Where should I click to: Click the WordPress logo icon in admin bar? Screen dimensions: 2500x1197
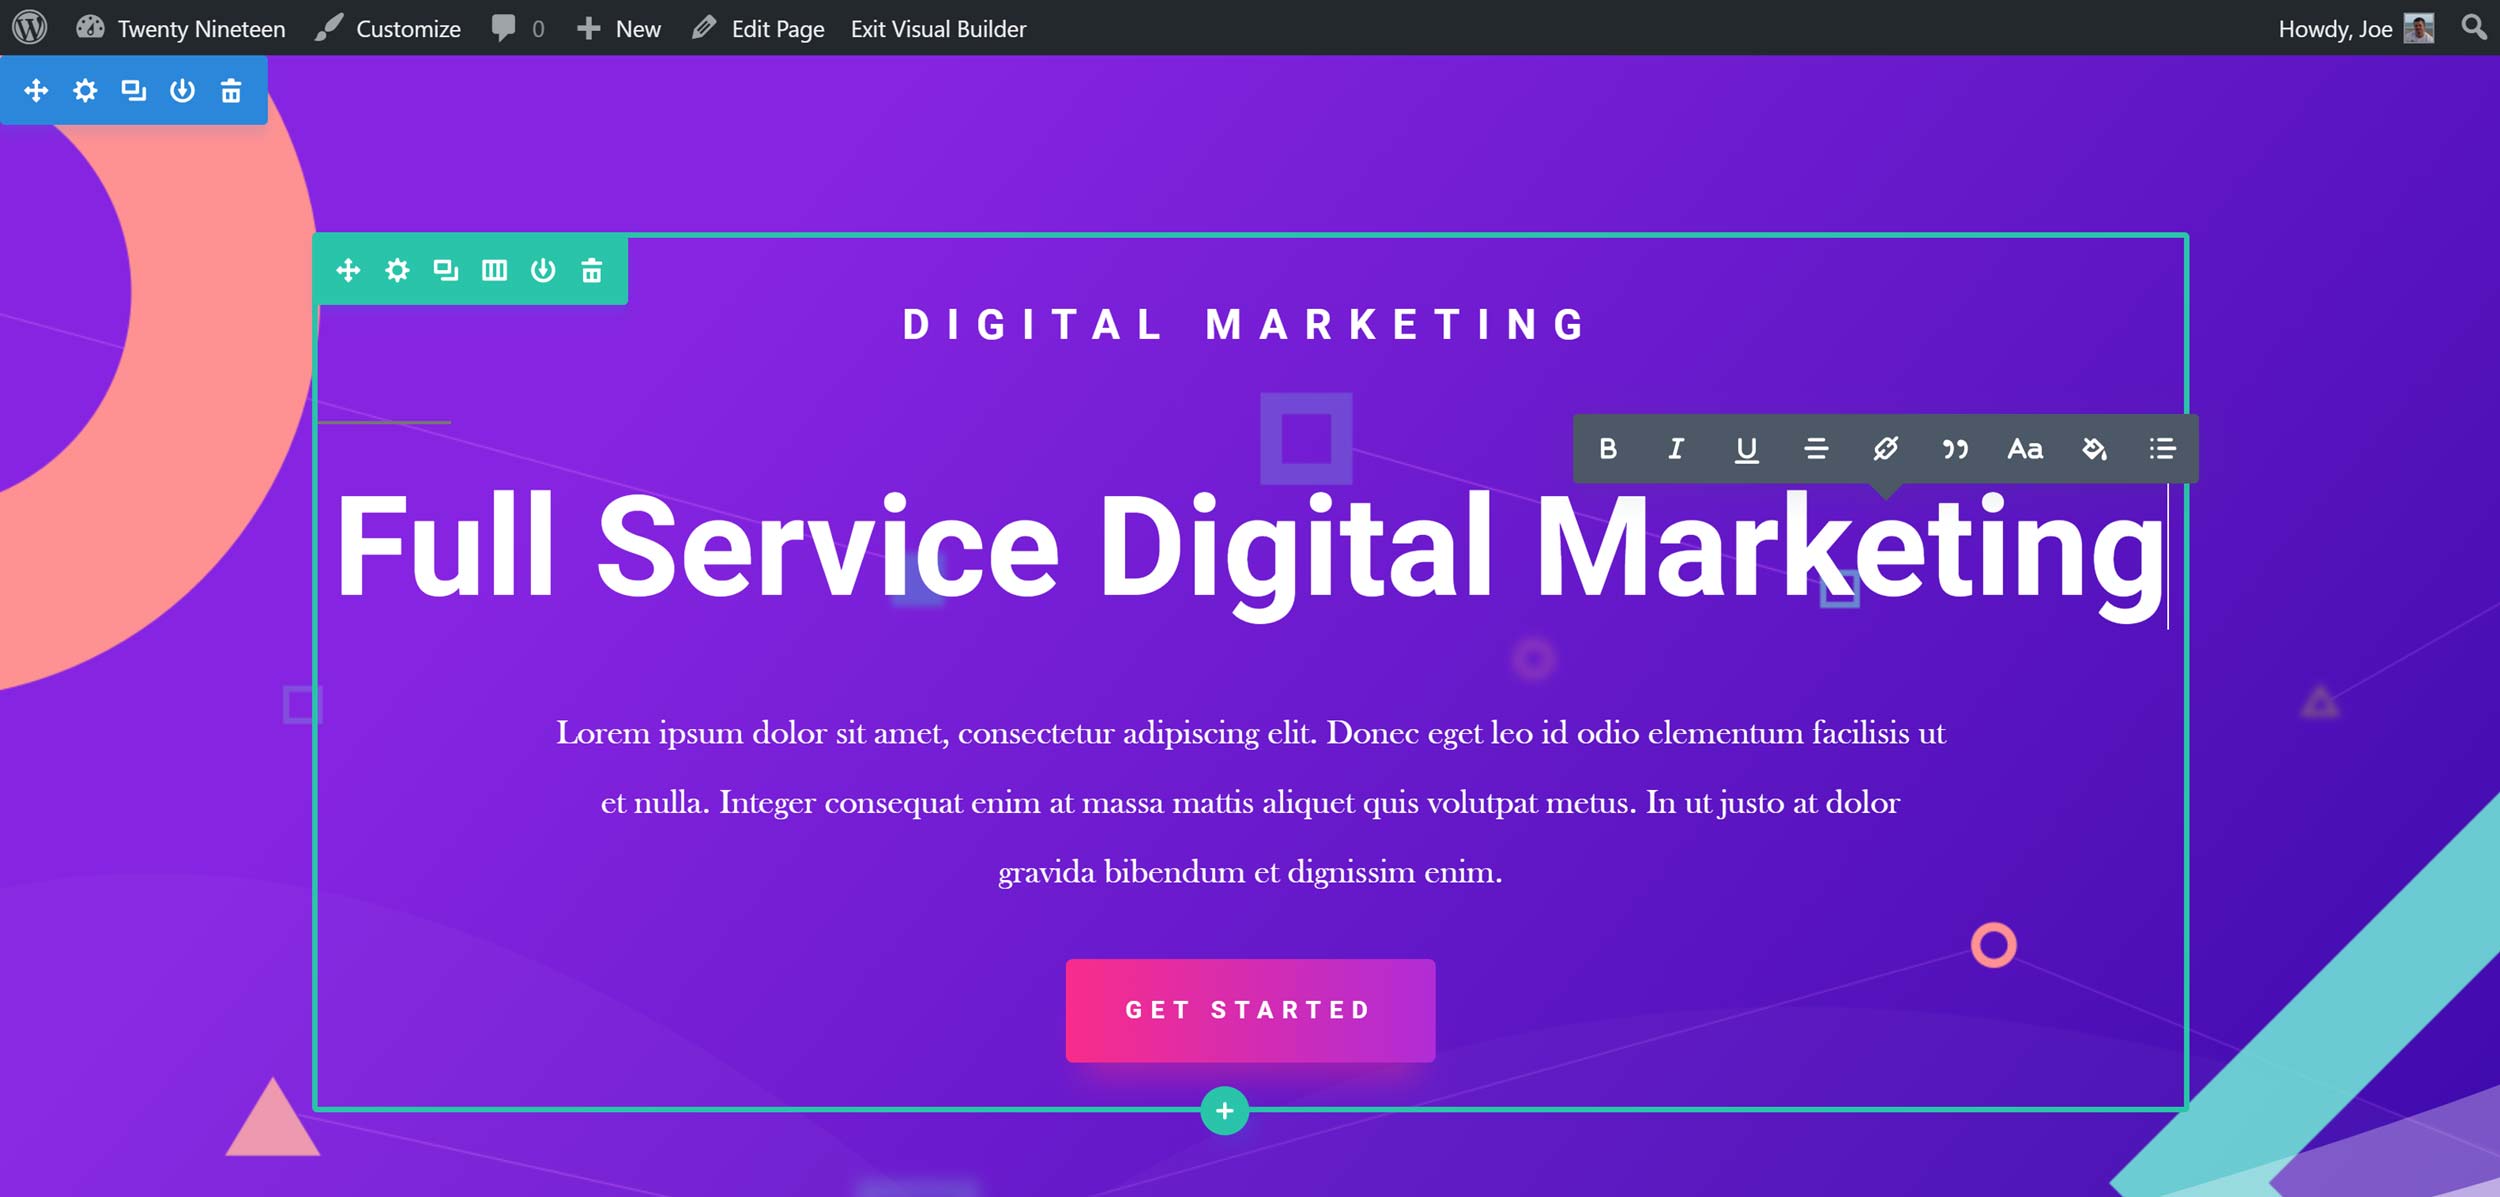point(30,27)
